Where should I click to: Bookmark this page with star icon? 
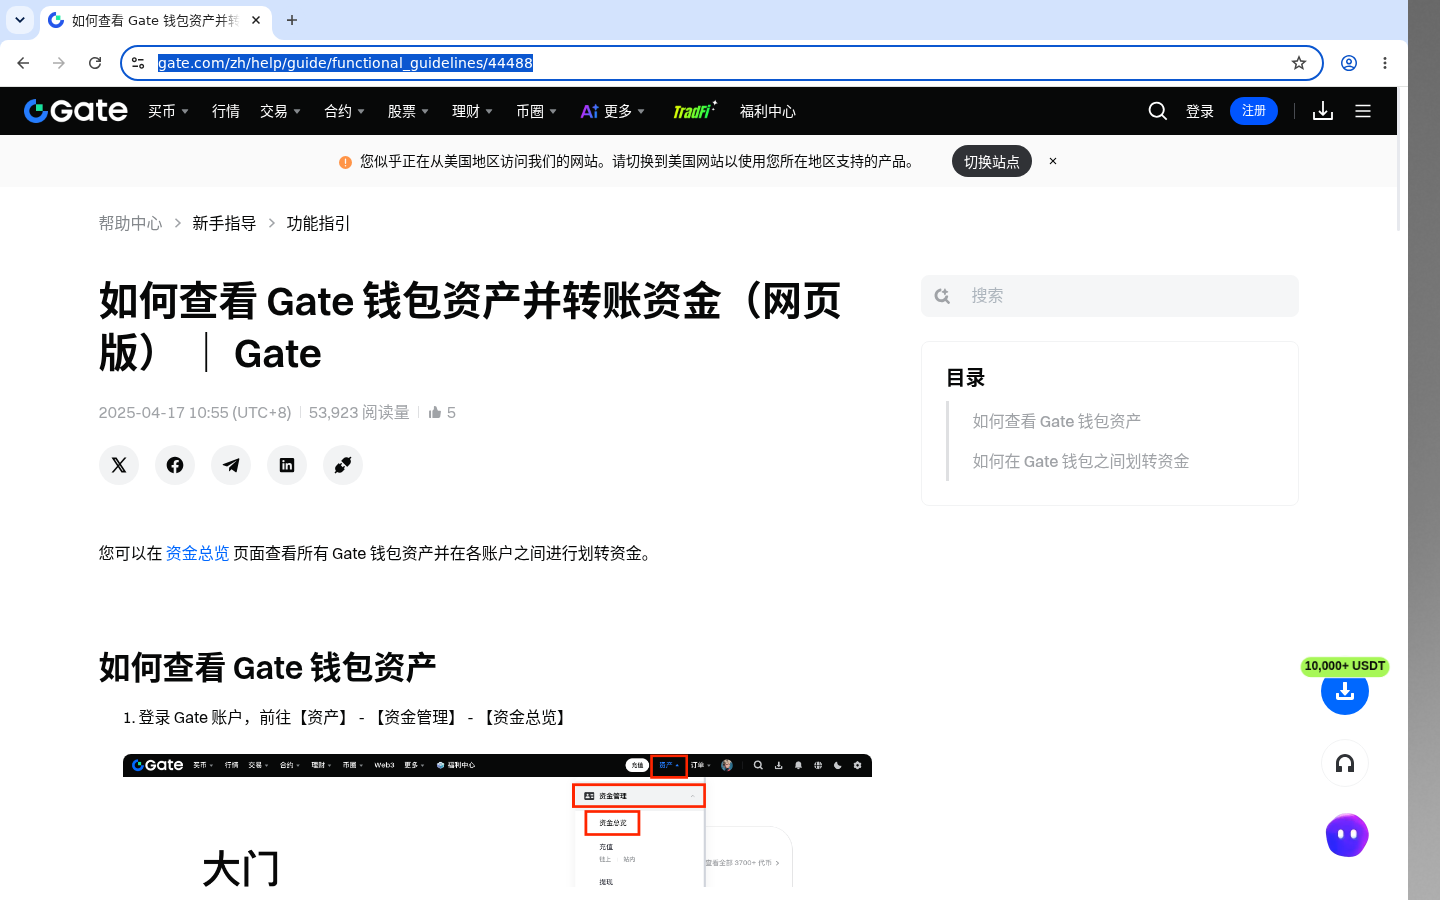pyautogui.click(x=1299, y=63)
